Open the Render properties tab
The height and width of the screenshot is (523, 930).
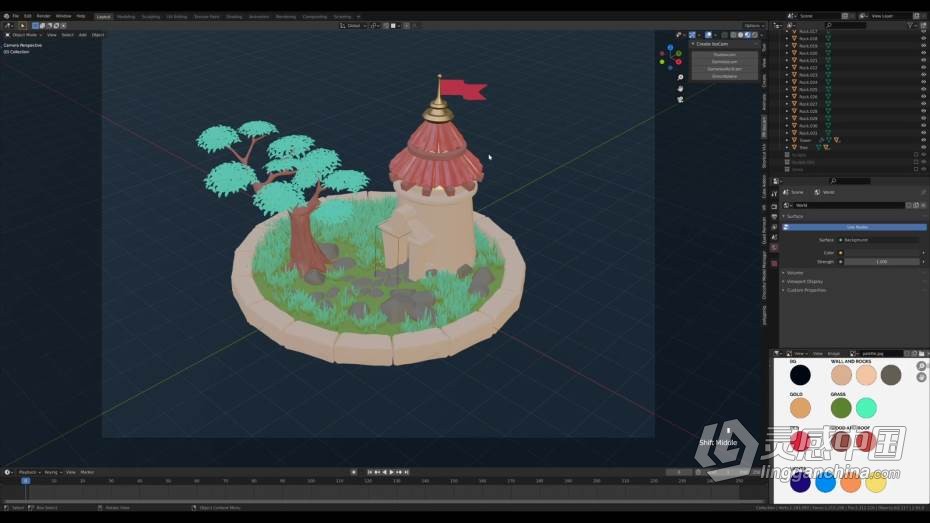pyautogui.click(x=774, y=207)
